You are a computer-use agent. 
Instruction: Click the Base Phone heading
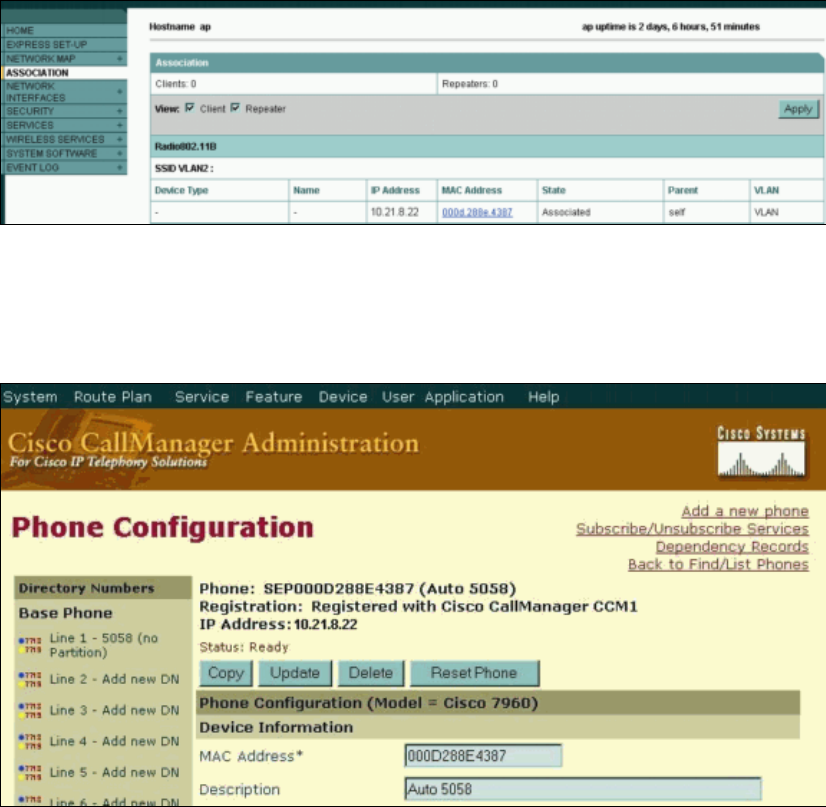65,613
